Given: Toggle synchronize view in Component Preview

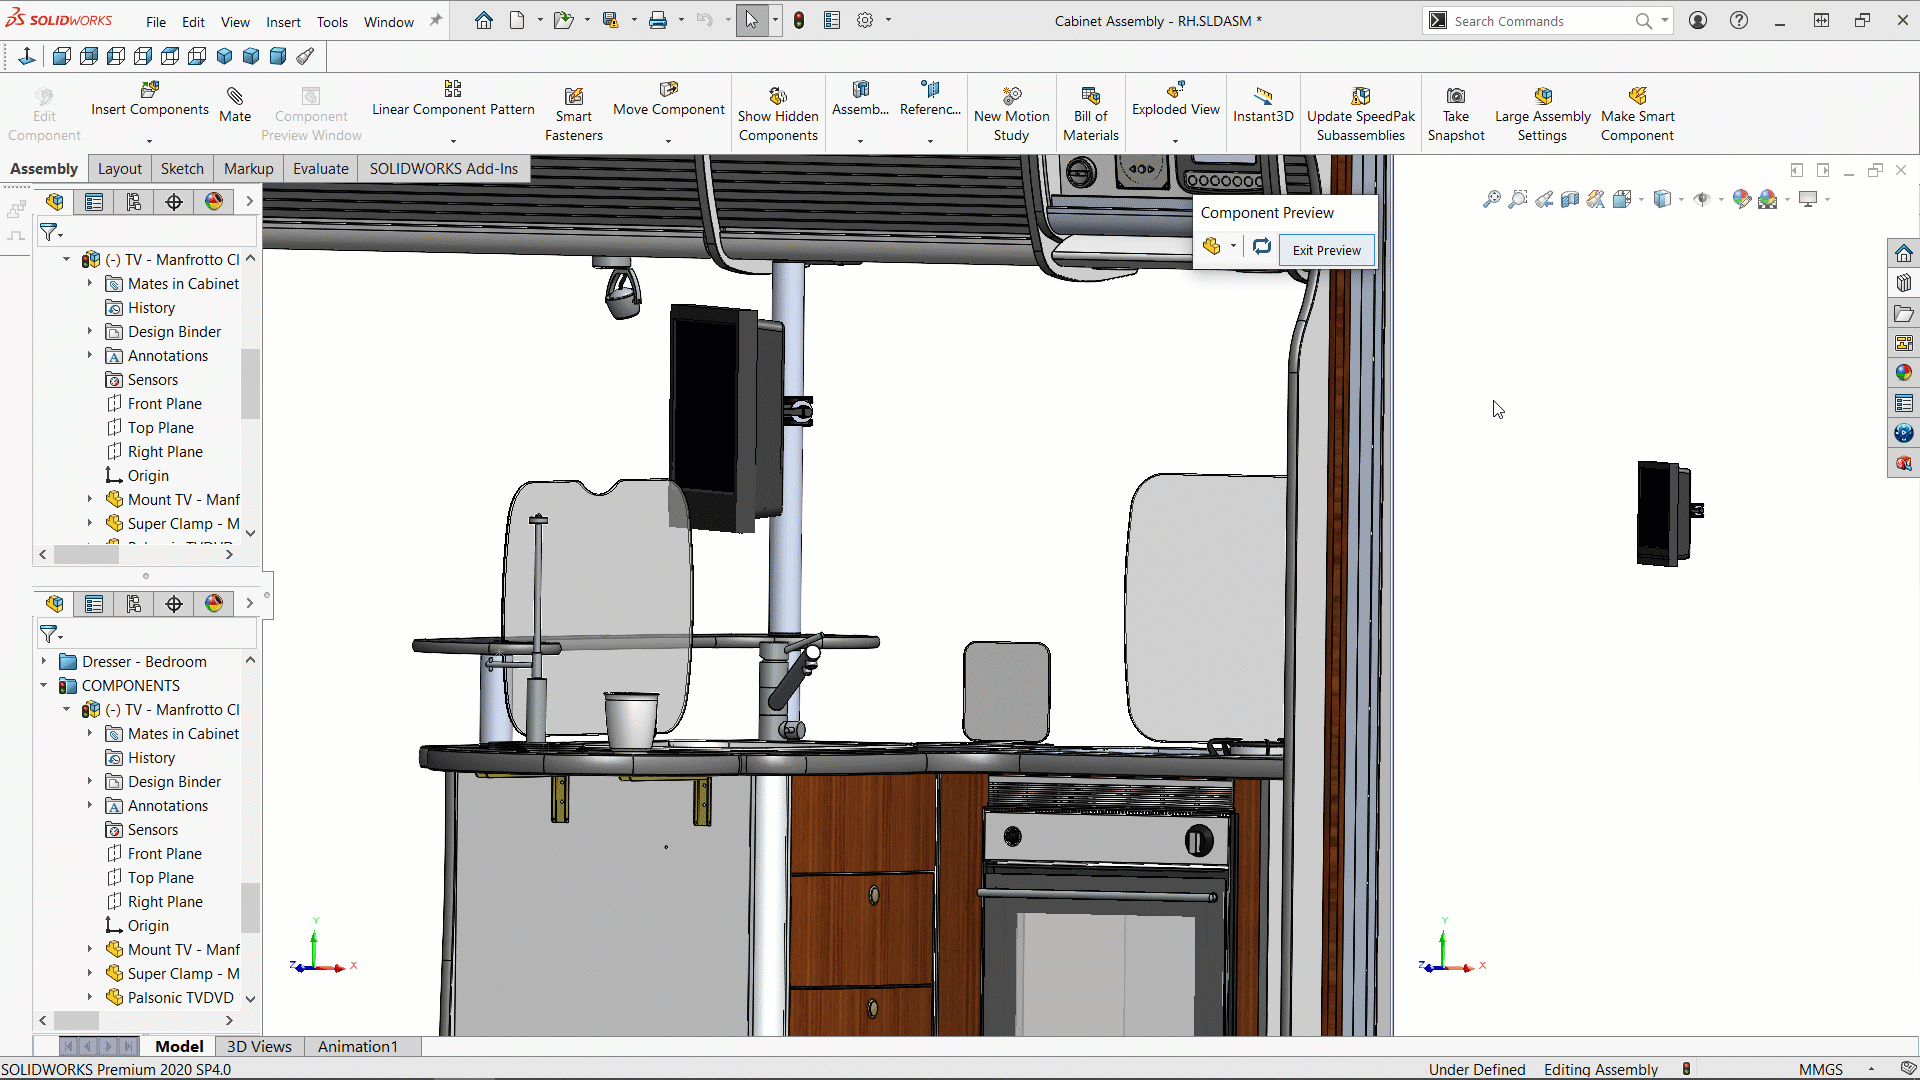Looking at the screenshot, I should pos(1262,246).
